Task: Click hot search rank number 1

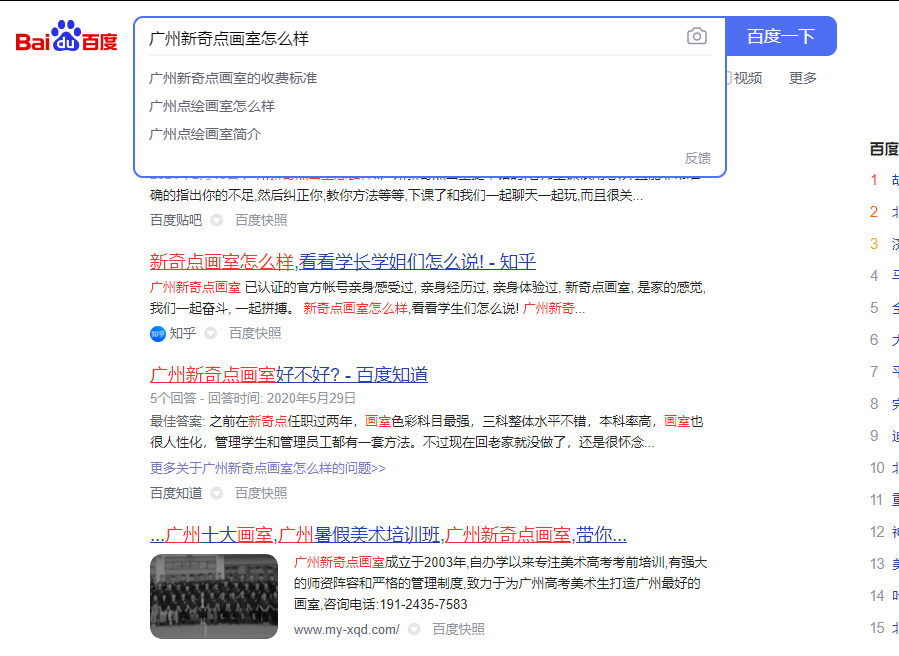Action: tap(874, 180)
